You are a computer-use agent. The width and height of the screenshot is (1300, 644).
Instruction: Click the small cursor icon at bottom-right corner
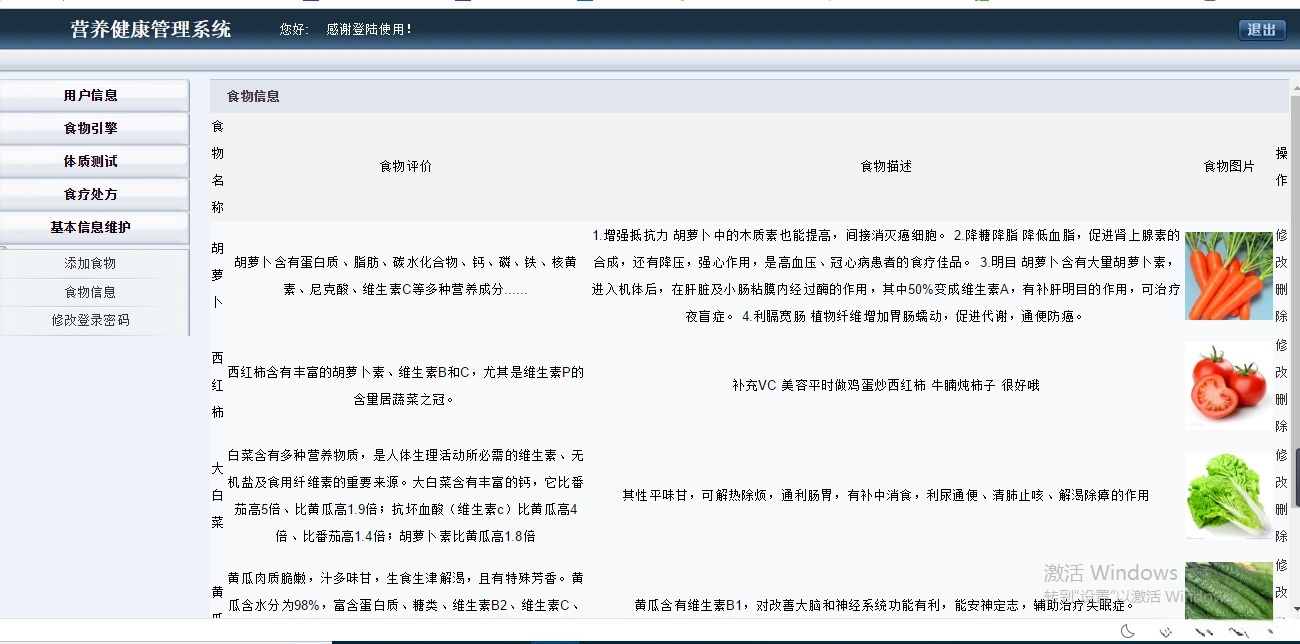pyautogui.click(x=1271, y=631)
